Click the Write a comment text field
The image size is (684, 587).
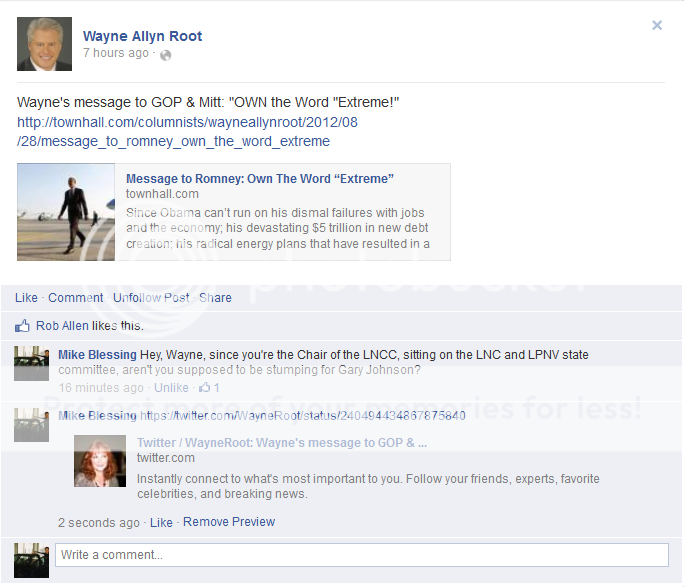(x=361, y=555)
